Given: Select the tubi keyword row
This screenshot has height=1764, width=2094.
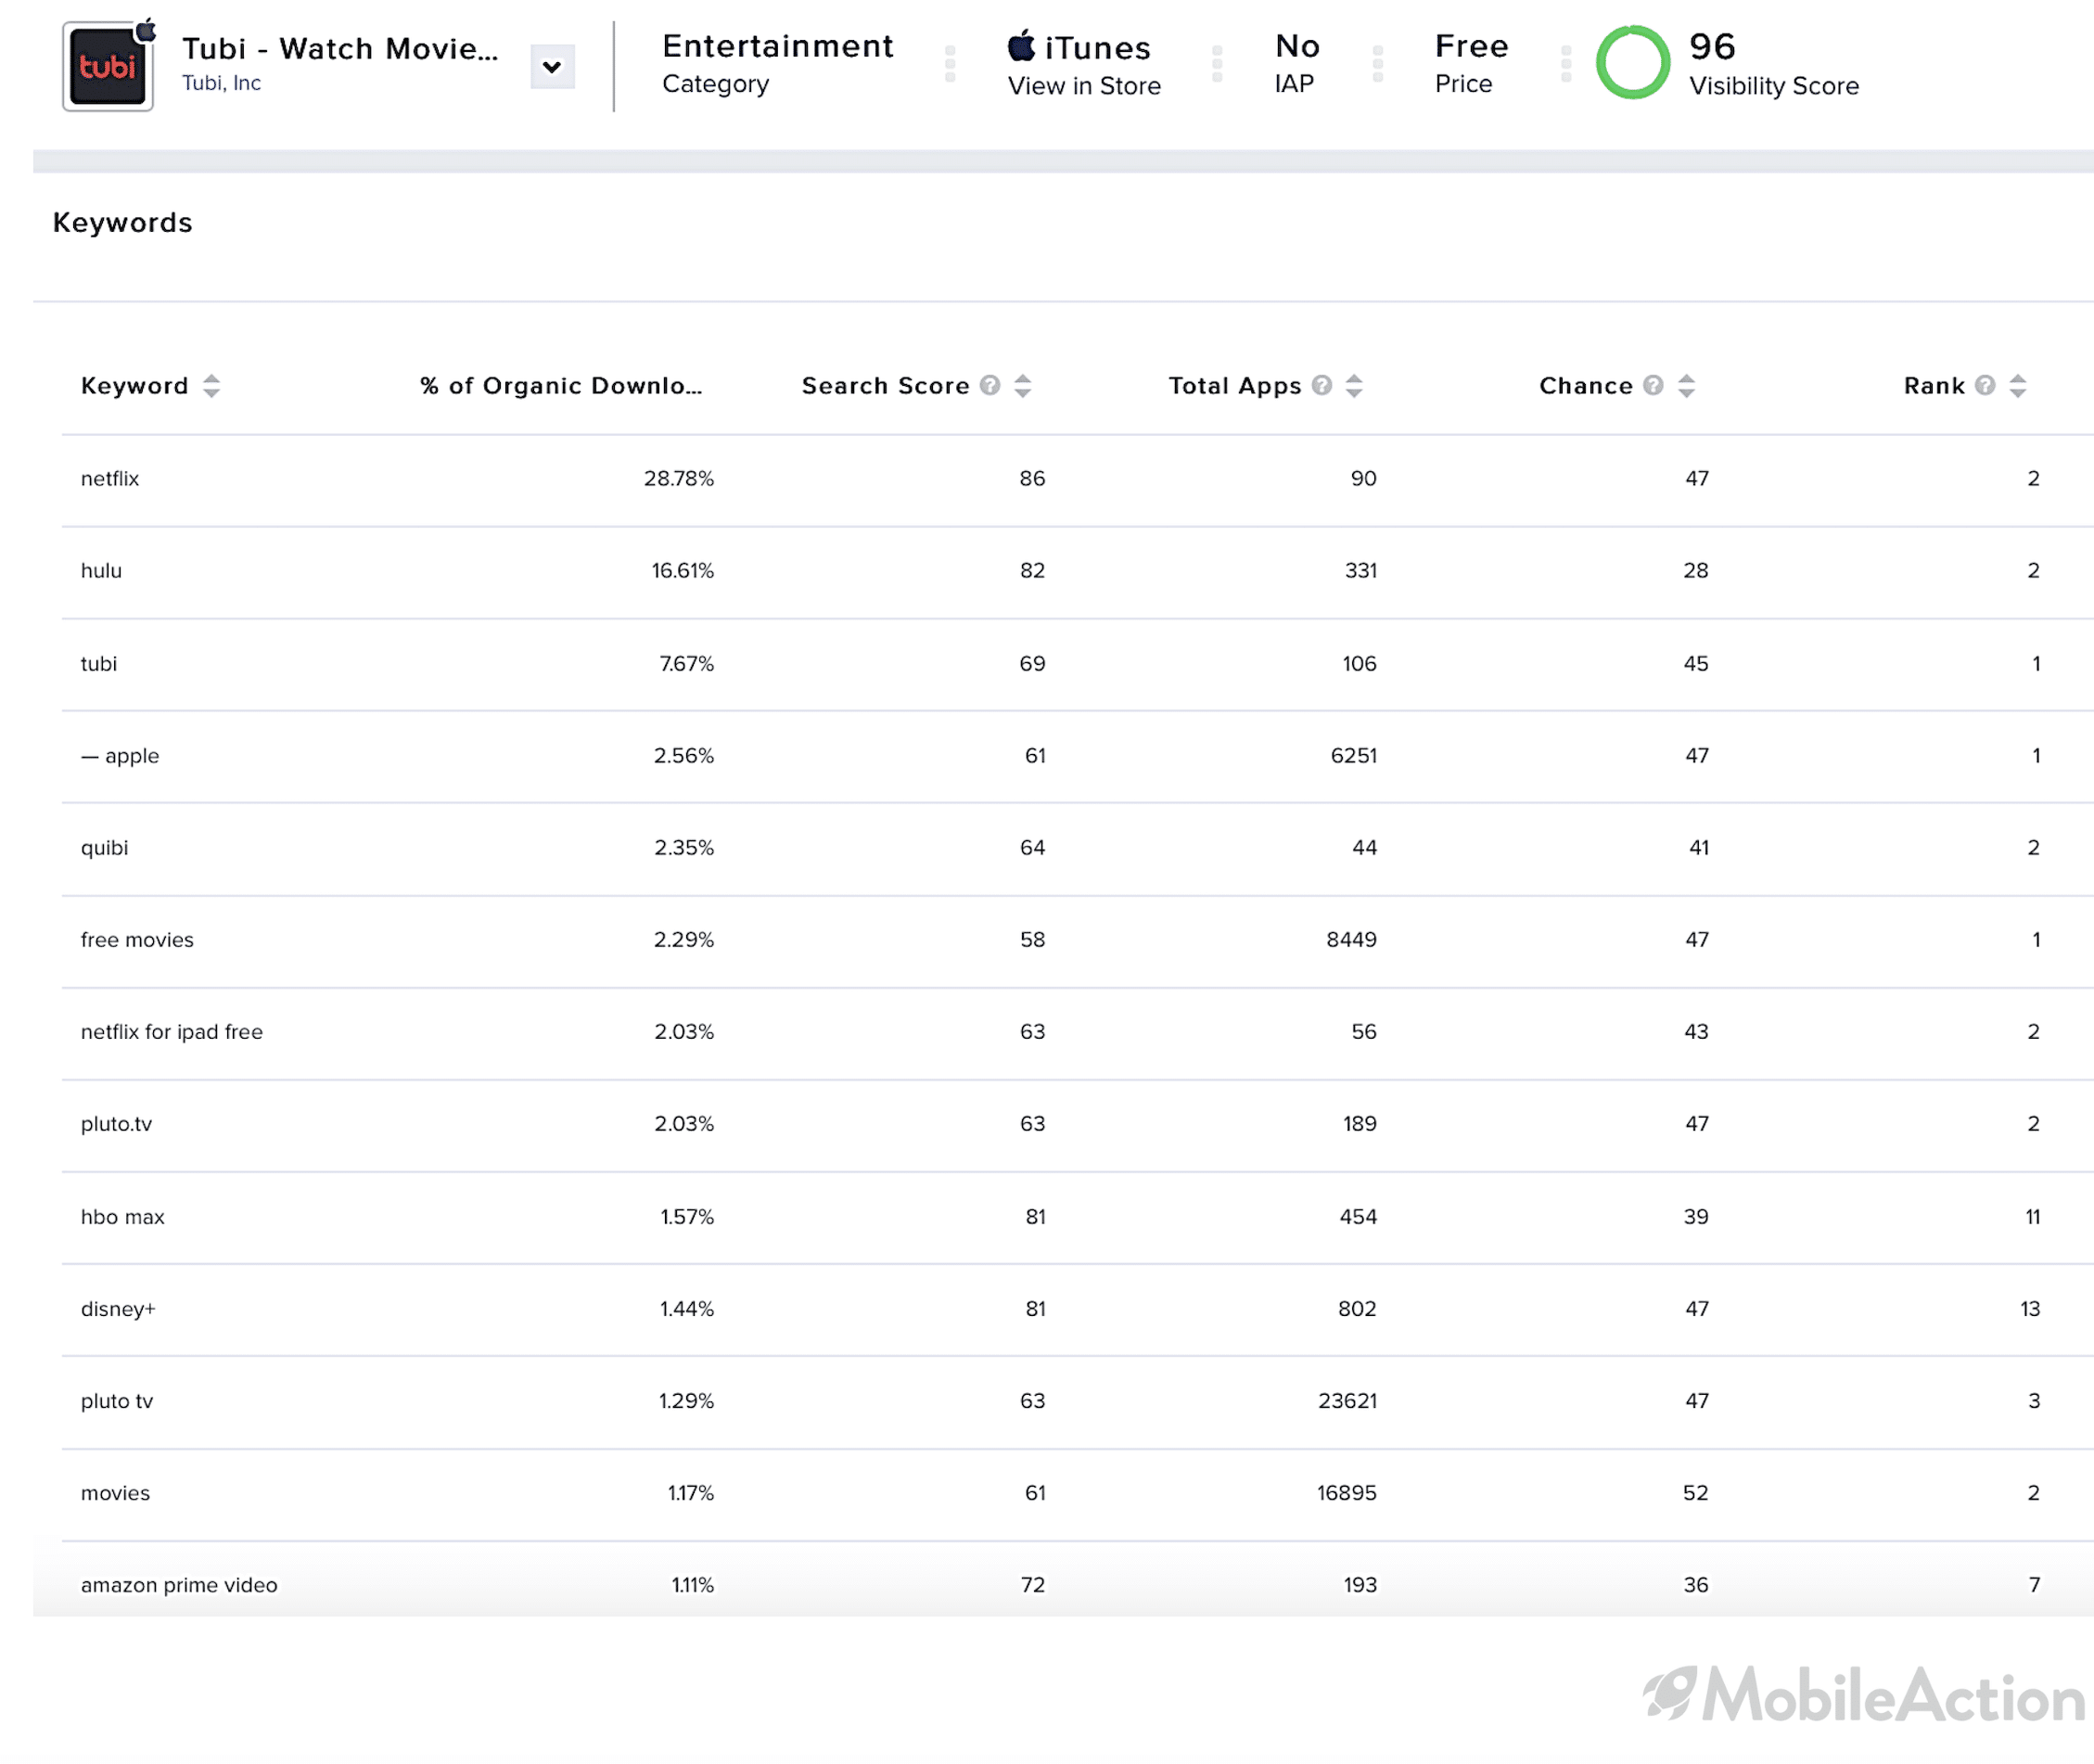Looking at the screenshot, I should (x=1077, y=664).
